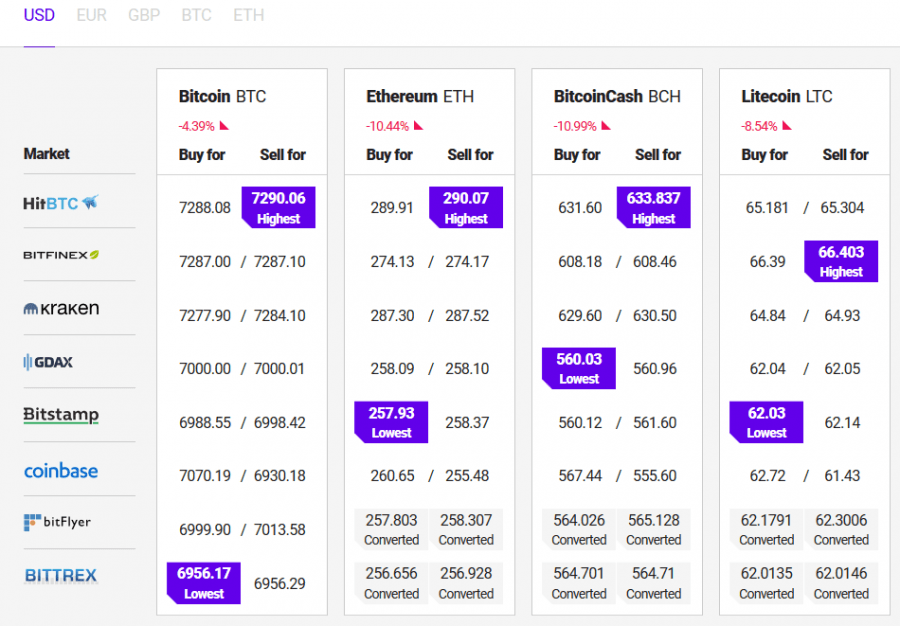Switch to the EUR currency tab

[x=91, y=15]
